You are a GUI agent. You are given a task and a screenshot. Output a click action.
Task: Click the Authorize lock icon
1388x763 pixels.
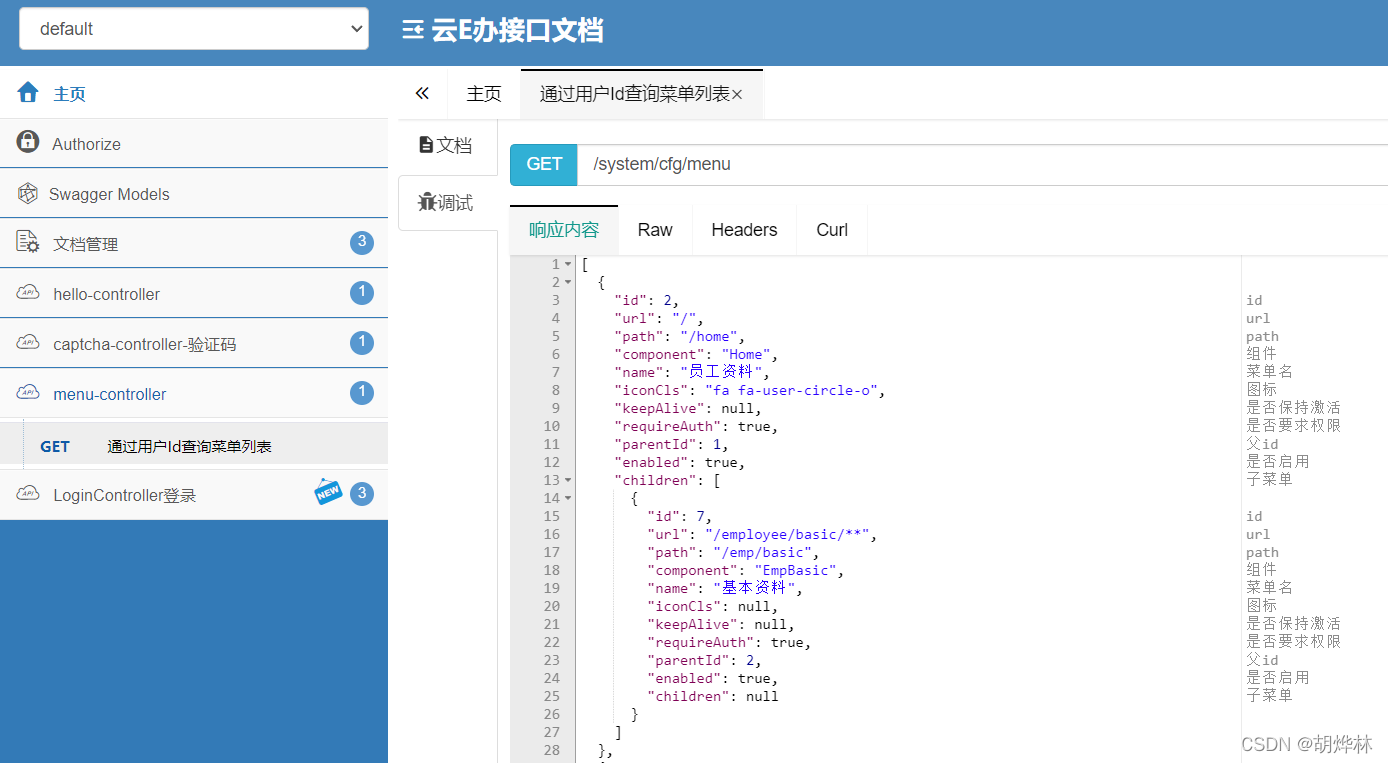28,142
